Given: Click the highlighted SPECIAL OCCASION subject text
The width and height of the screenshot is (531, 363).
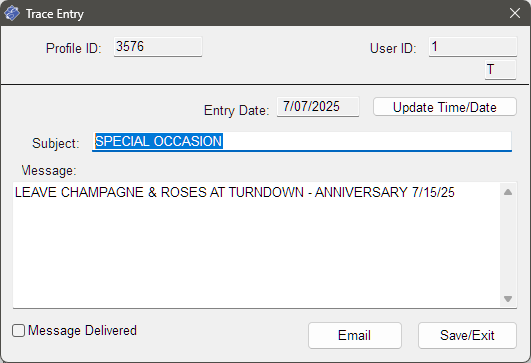Looking at the screenshot, I should pos(158,141).
